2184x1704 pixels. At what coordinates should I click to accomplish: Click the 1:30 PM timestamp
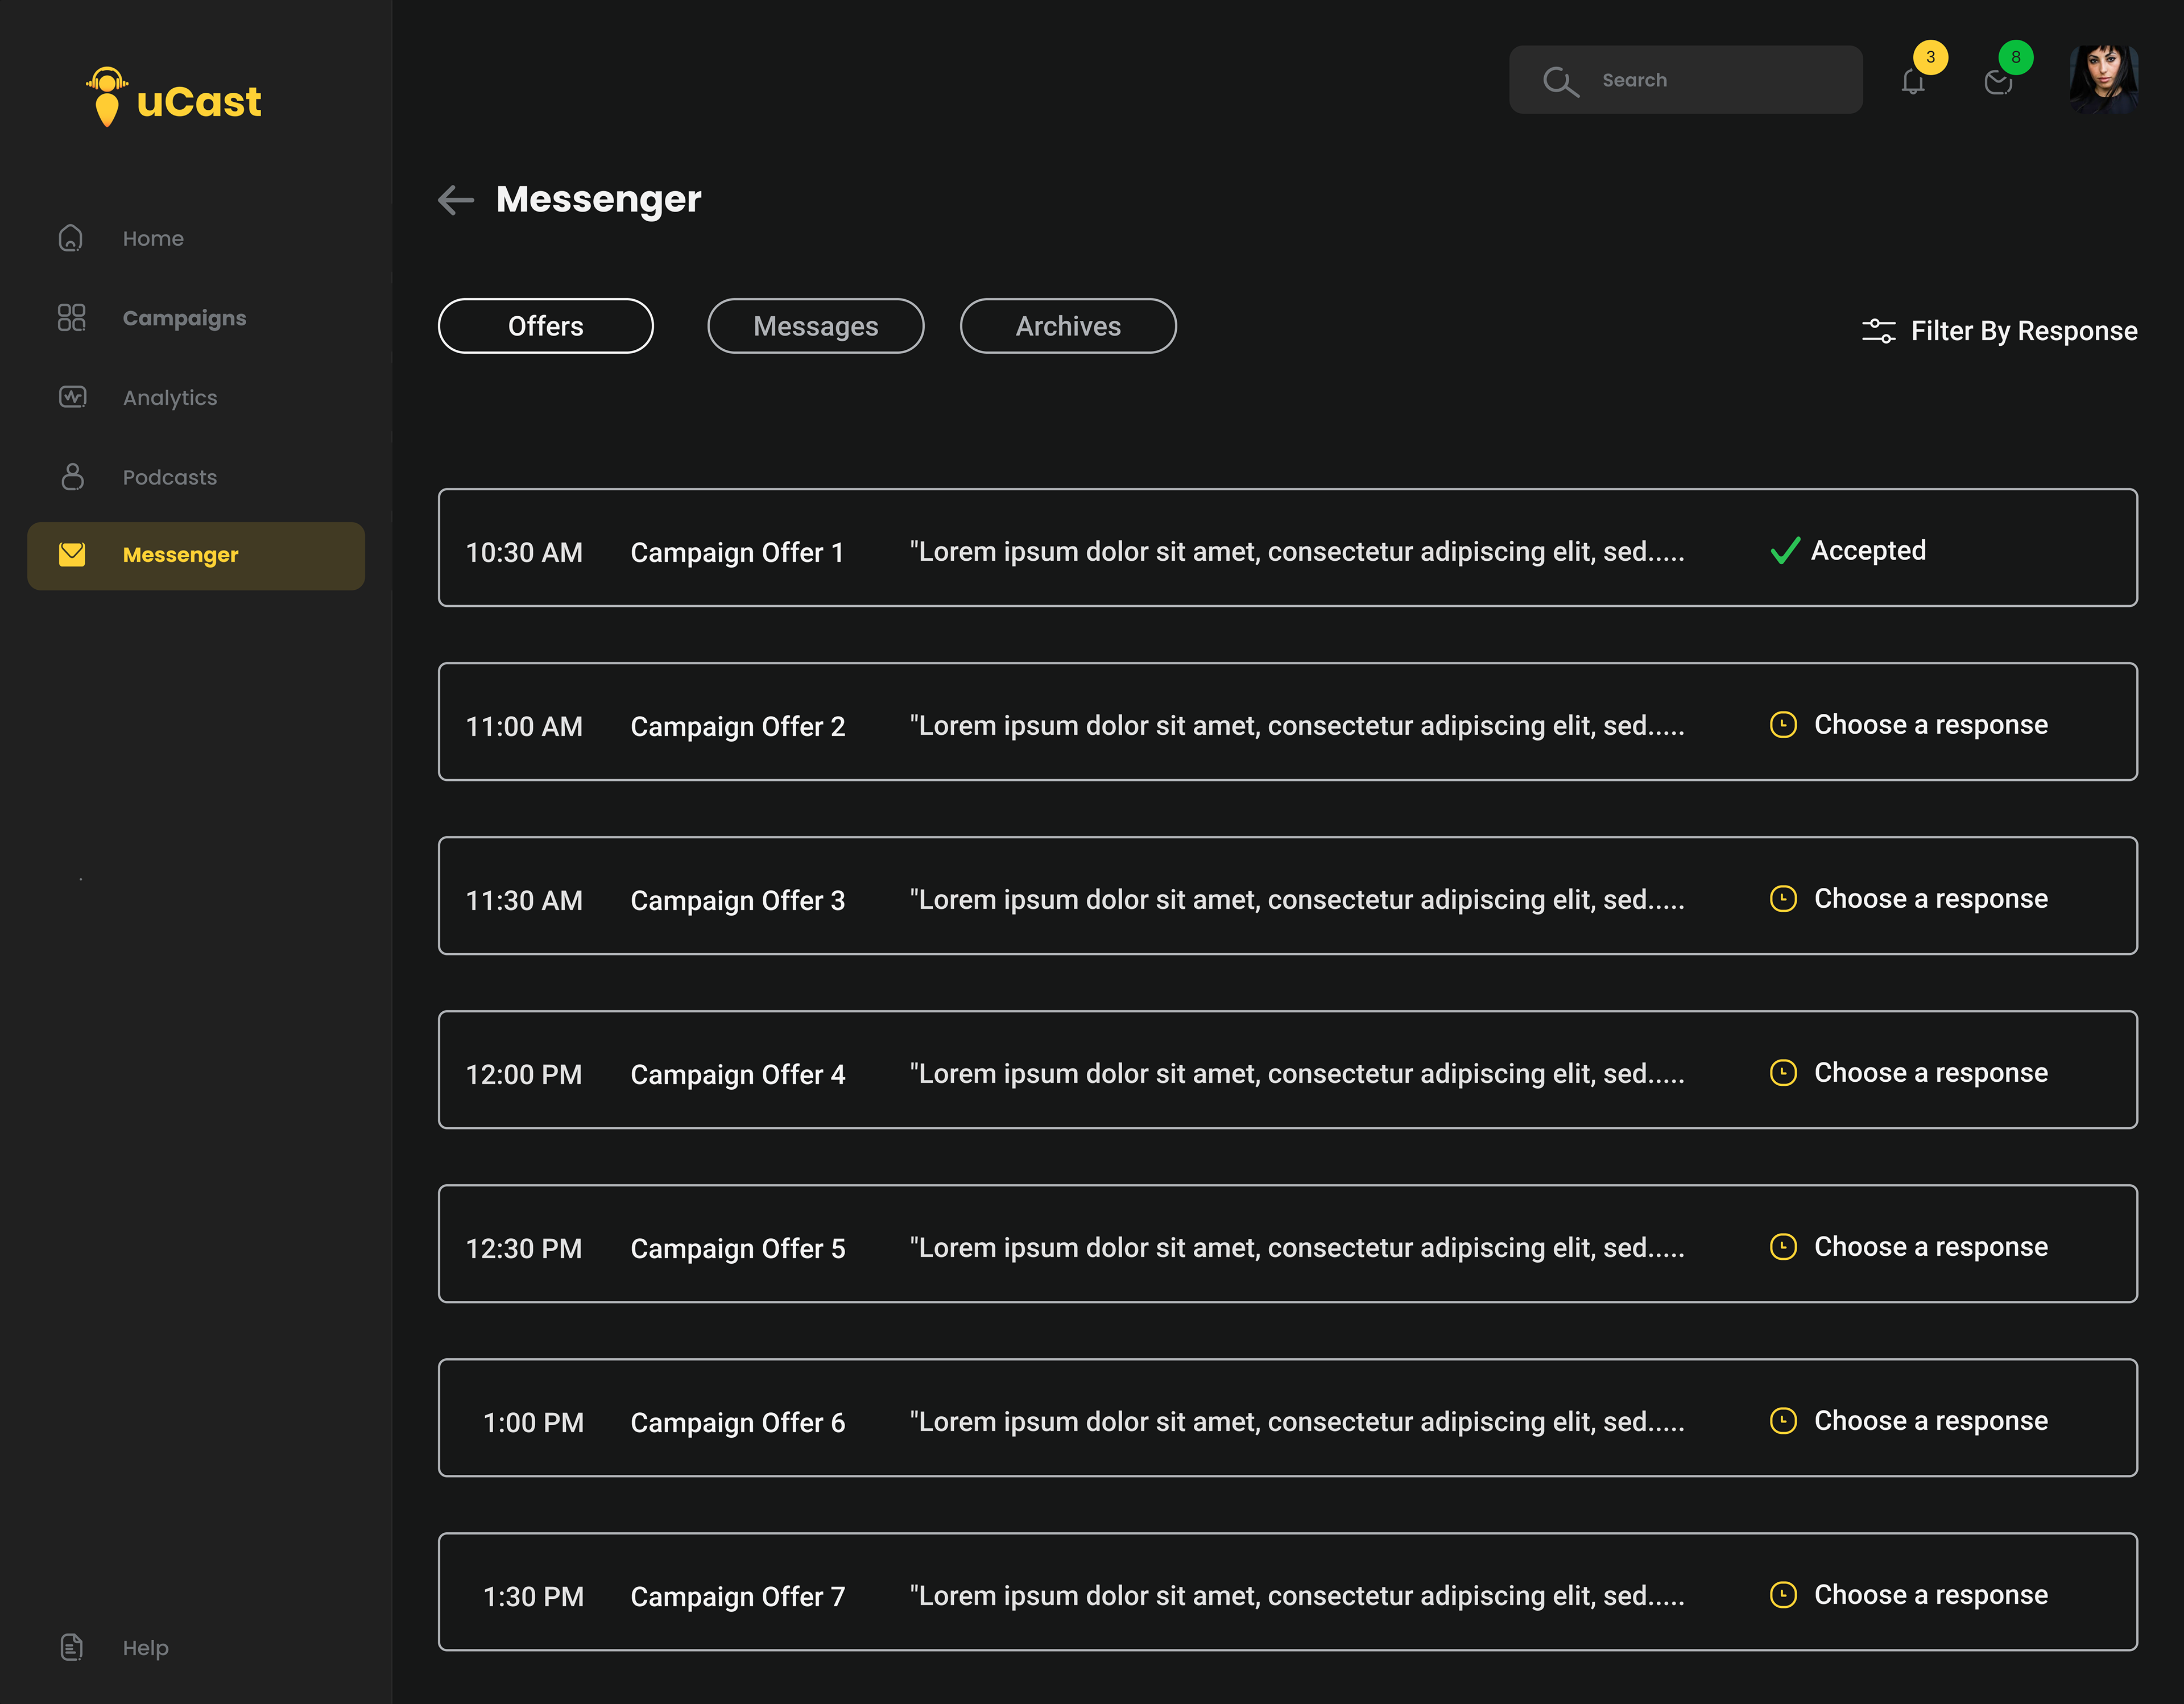coord(533,1596)
